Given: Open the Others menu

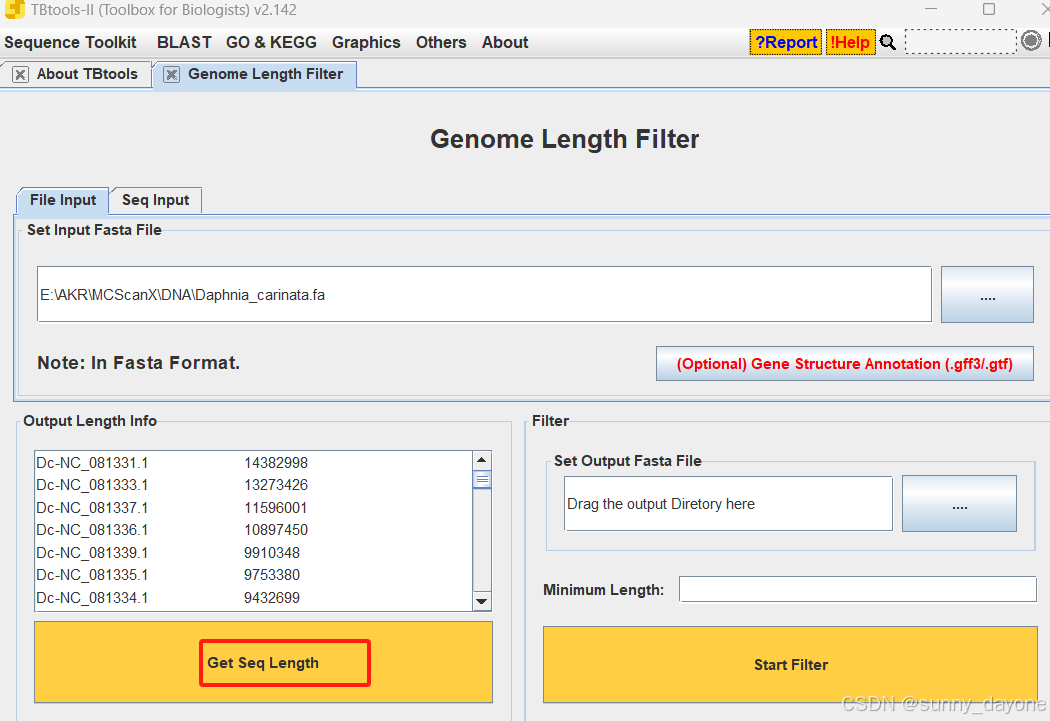Looking at the screenshot, I should [441, 42].
